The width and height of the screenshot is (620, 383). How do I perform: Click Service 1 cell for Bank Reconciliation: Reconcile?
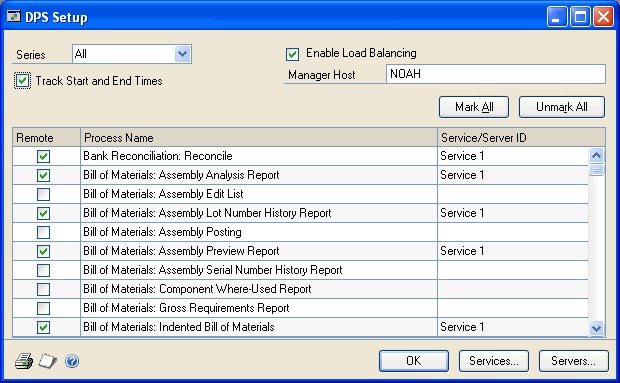point(513,156)
